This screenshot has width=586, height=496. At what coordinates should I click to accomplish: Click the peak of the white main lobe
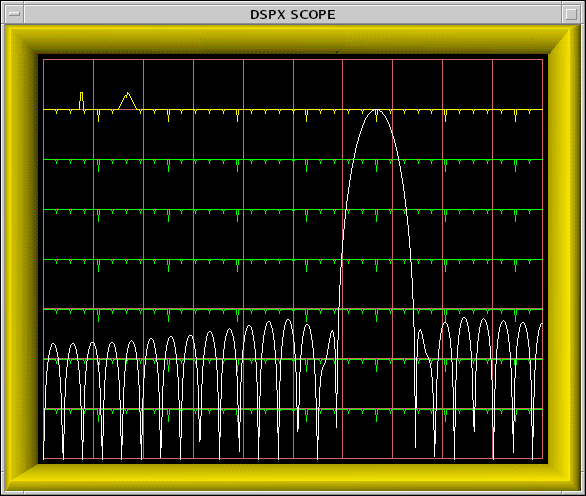tap(376, 110)
